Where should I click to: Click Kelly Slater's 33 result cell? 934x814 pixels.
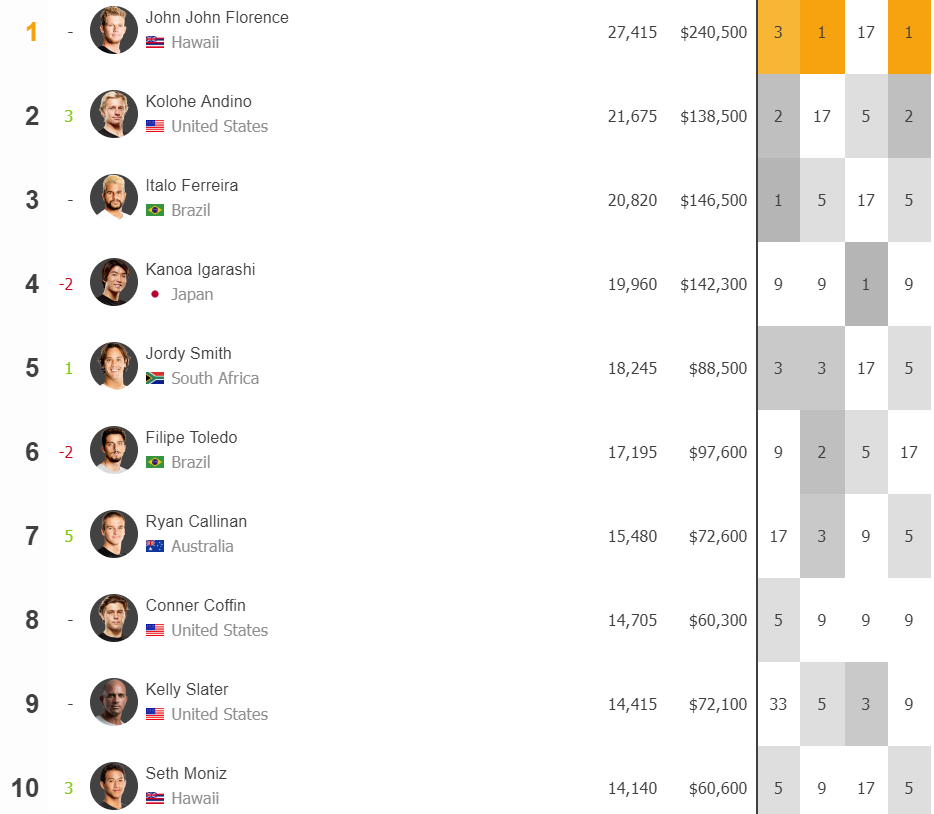[779, 704]
